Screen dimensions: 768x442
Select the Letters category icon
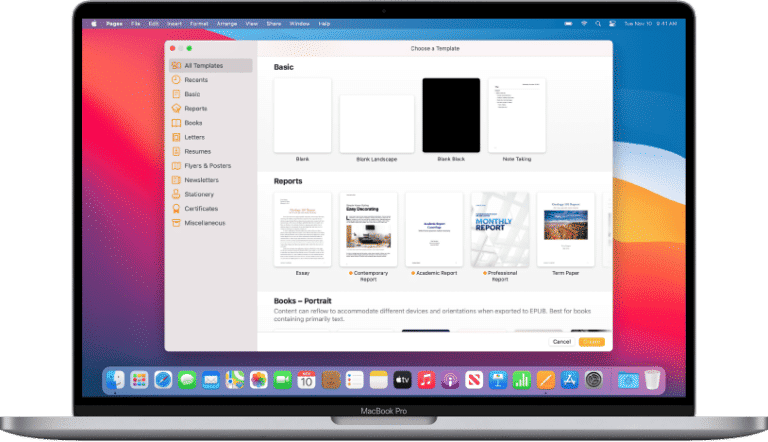[176, 137]
